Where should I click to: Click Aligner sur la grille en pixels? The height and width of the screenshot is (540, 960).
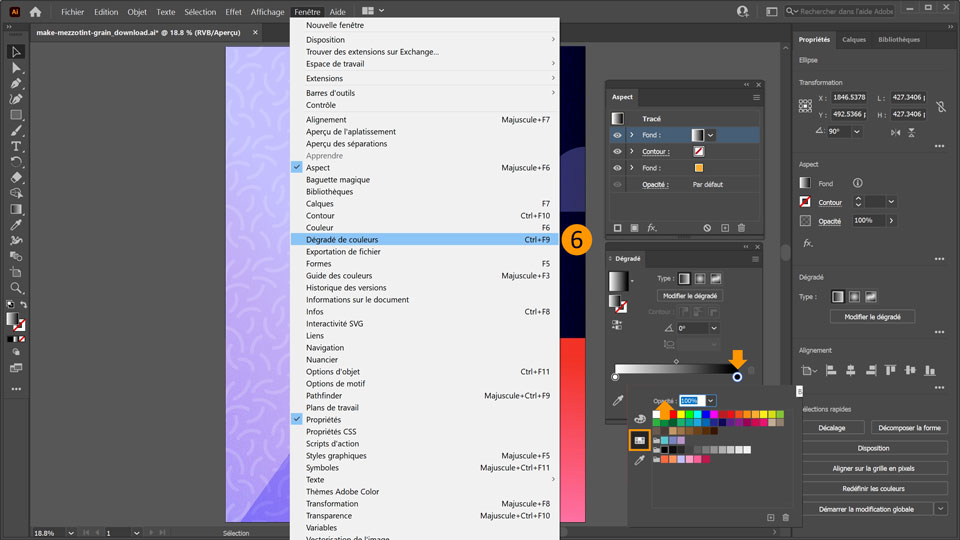873,468
